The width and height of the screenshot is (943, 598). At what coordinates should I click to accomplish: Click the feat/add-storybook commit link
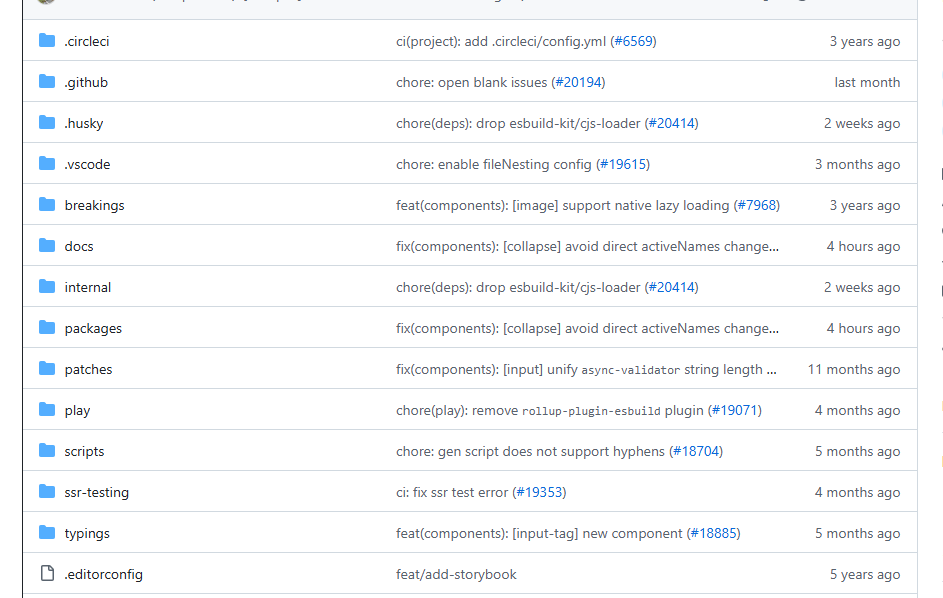click(x=457, y=574)
